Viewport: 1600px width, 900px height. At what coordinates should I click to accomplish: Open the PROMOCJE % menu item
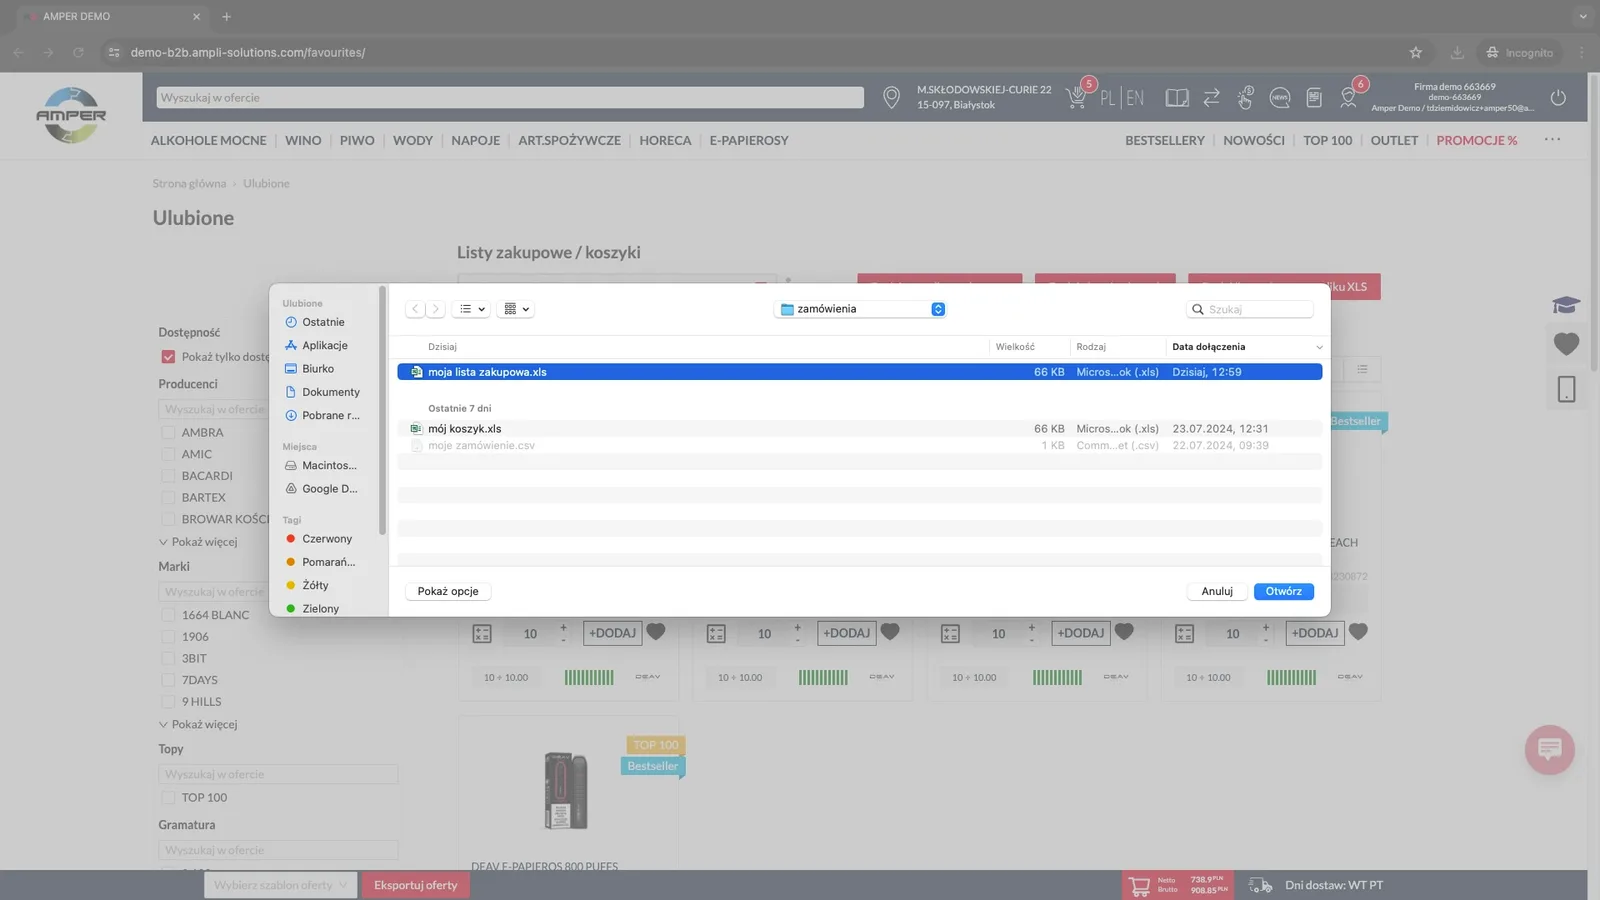tap(1476, 140)
